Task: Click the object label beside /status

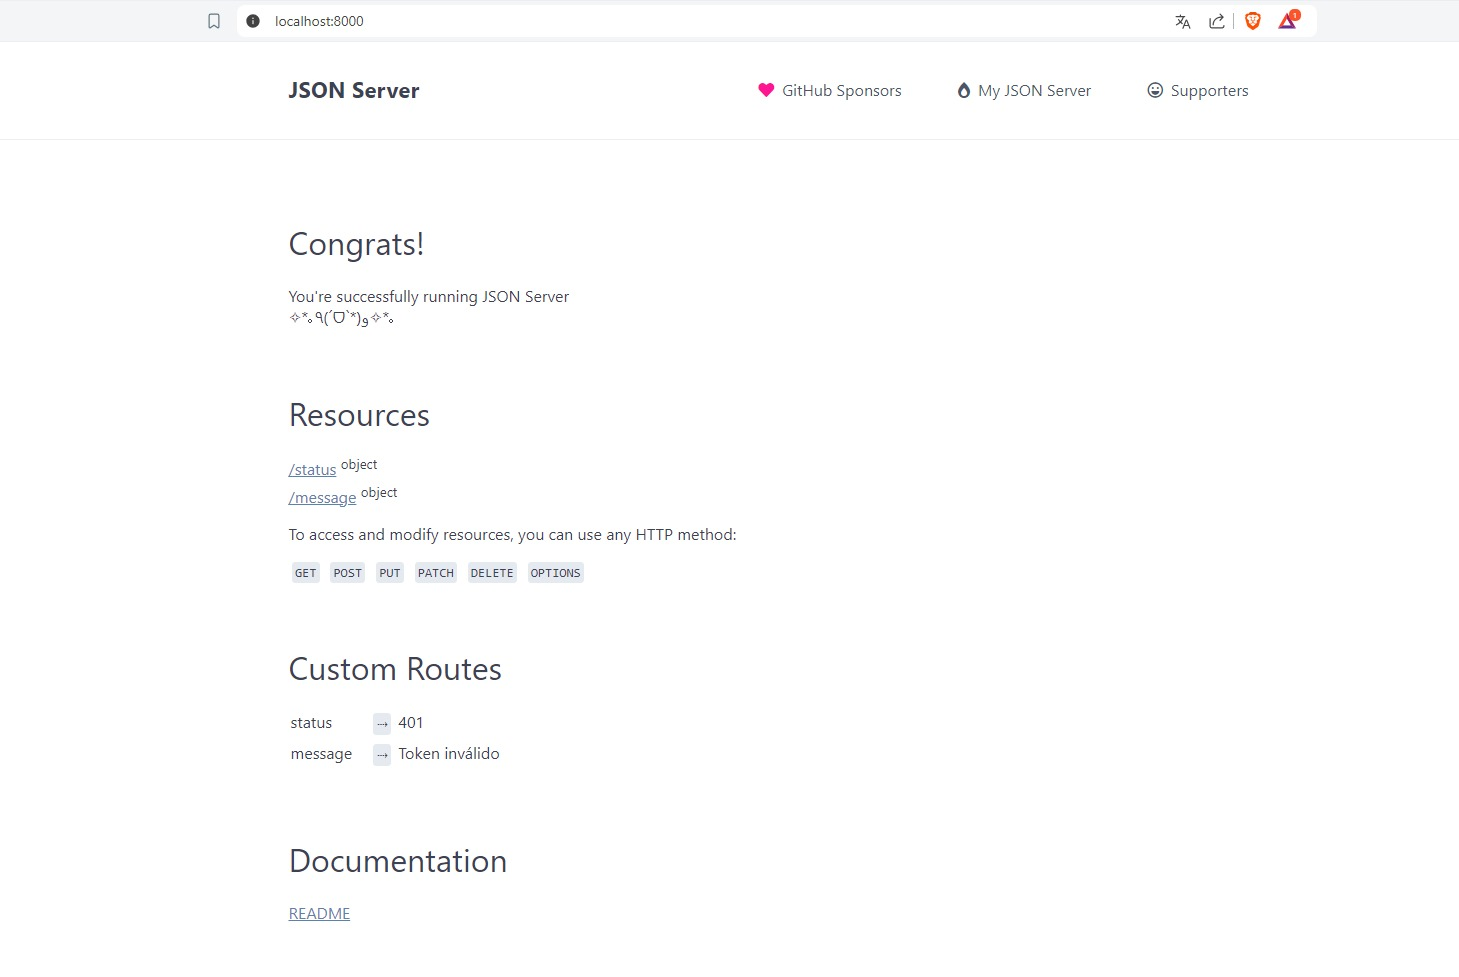Action: 359,465
